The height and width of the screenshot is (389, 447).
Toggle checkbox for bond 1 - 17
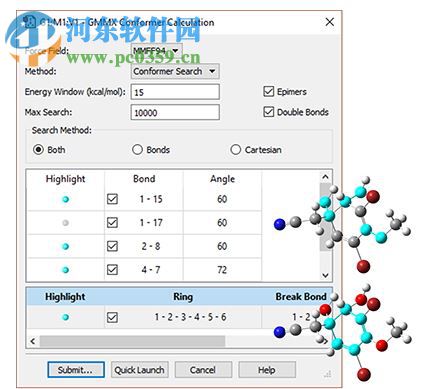tap(112, 222)
